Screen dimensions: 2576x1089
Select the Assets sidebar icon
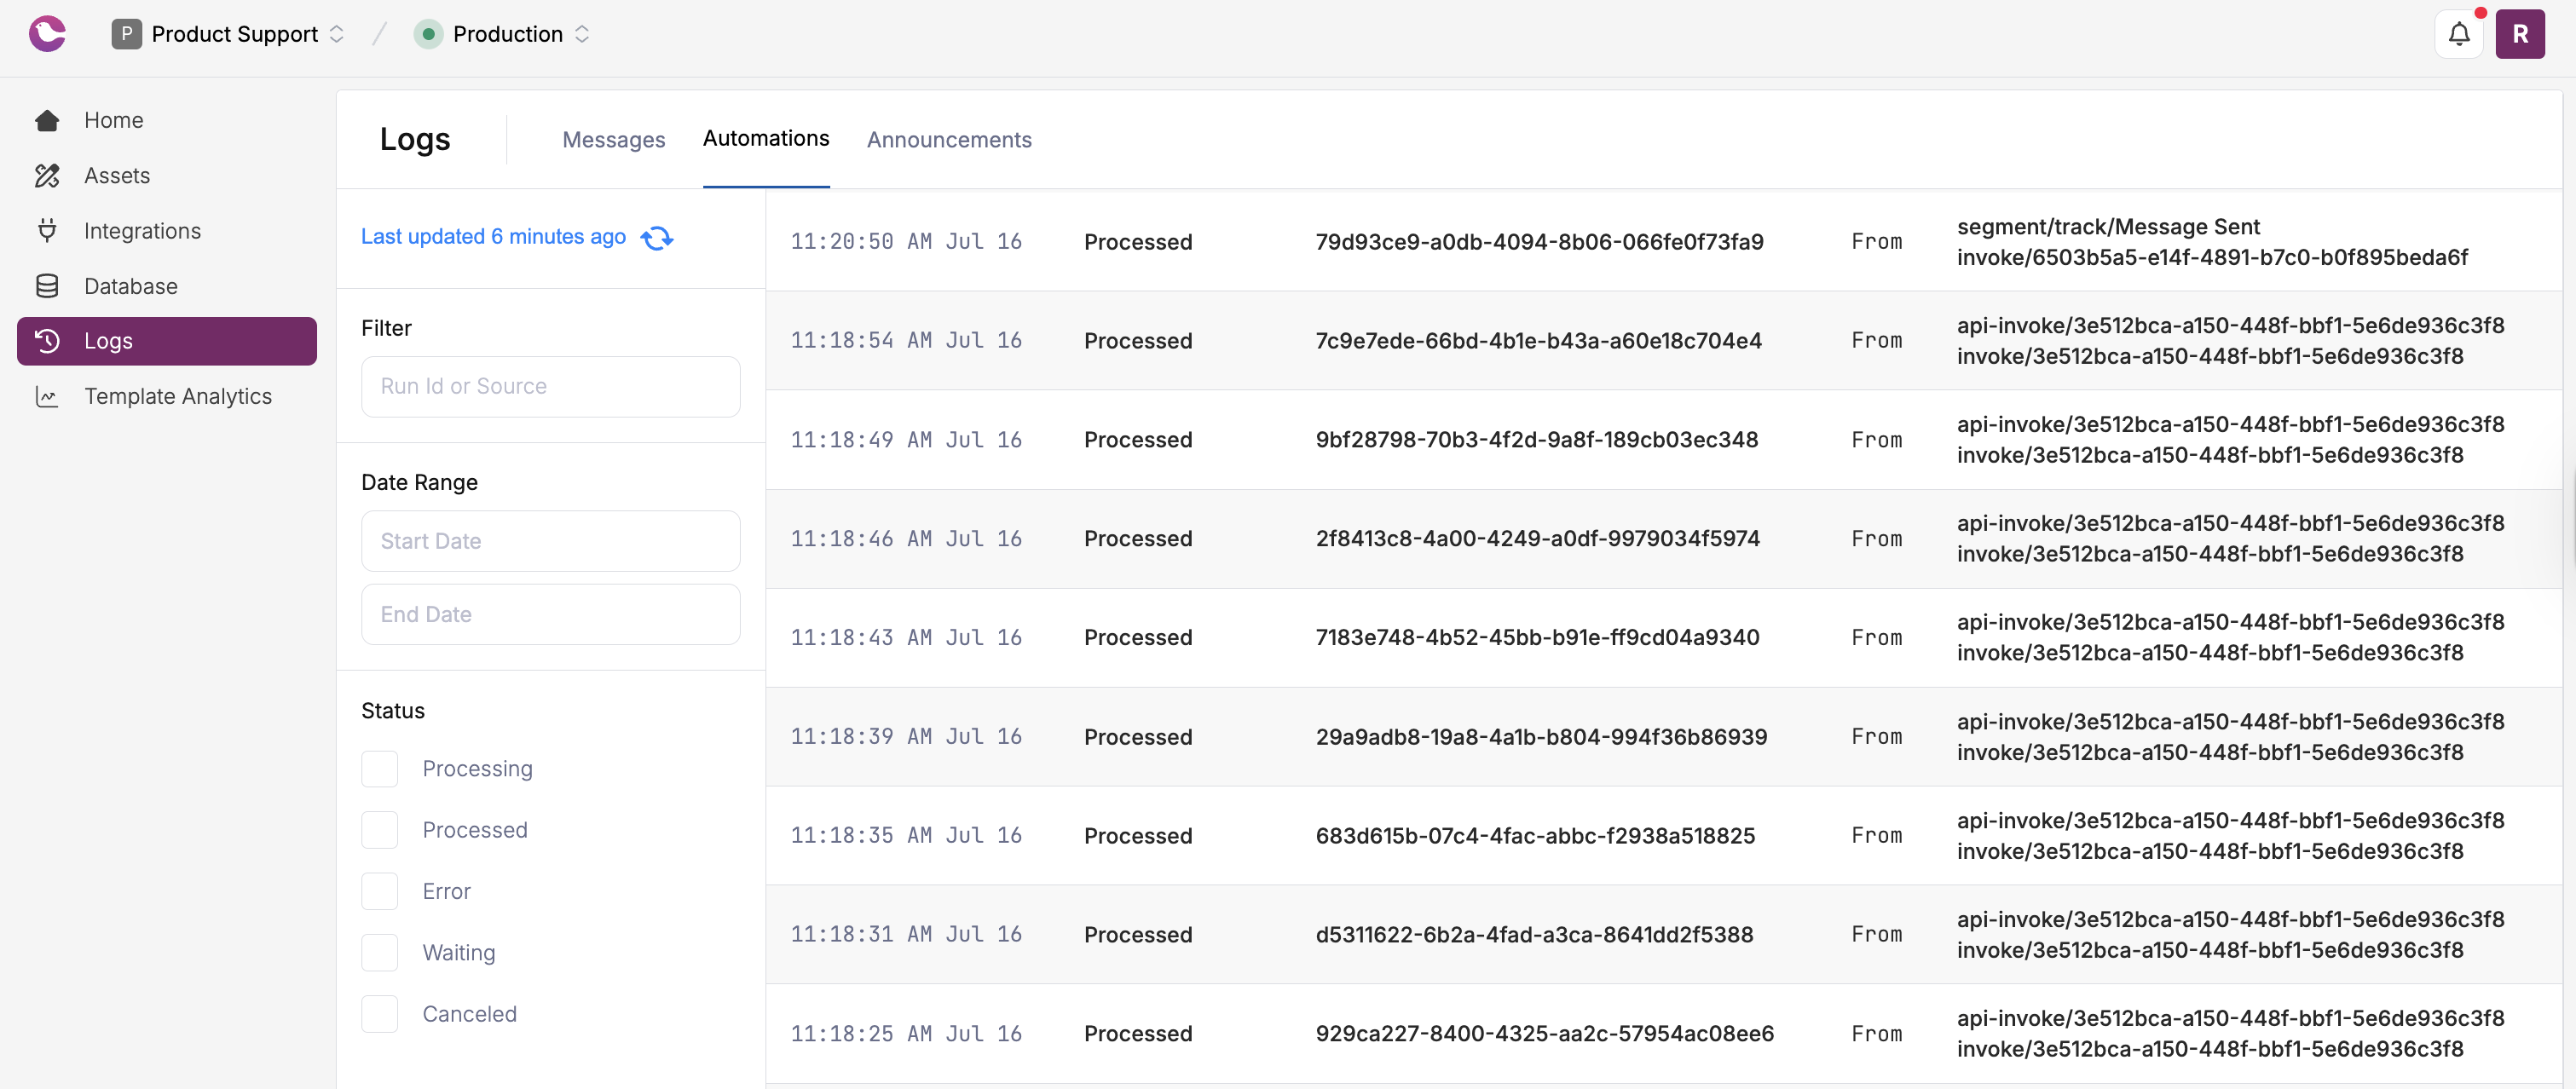[x=47, y=175]
